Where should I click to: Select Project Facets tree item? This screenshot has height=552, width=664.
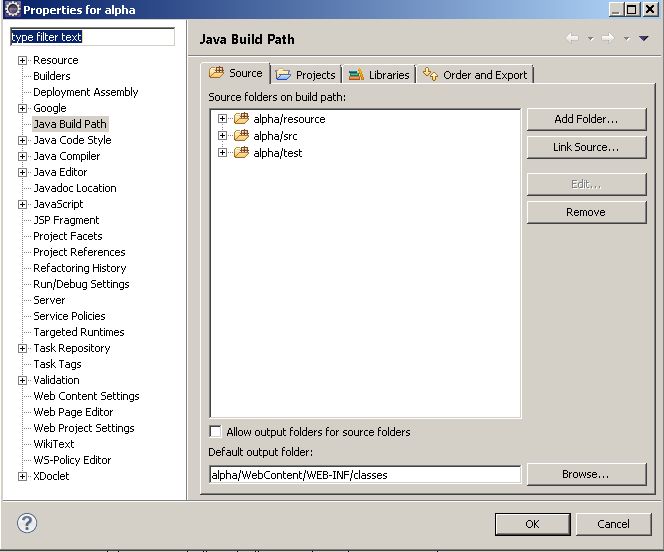click(x=68, y=236)
